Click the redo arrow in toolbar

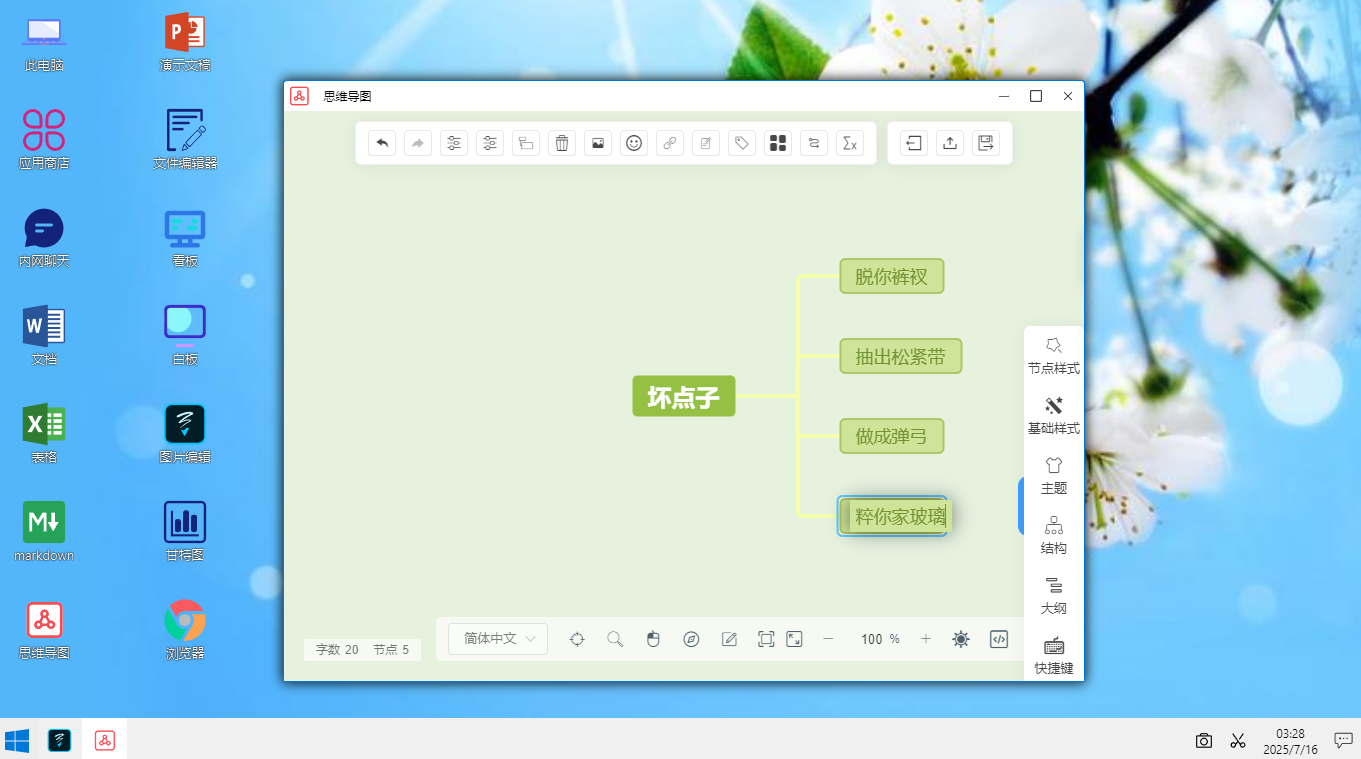pos(418,143)
